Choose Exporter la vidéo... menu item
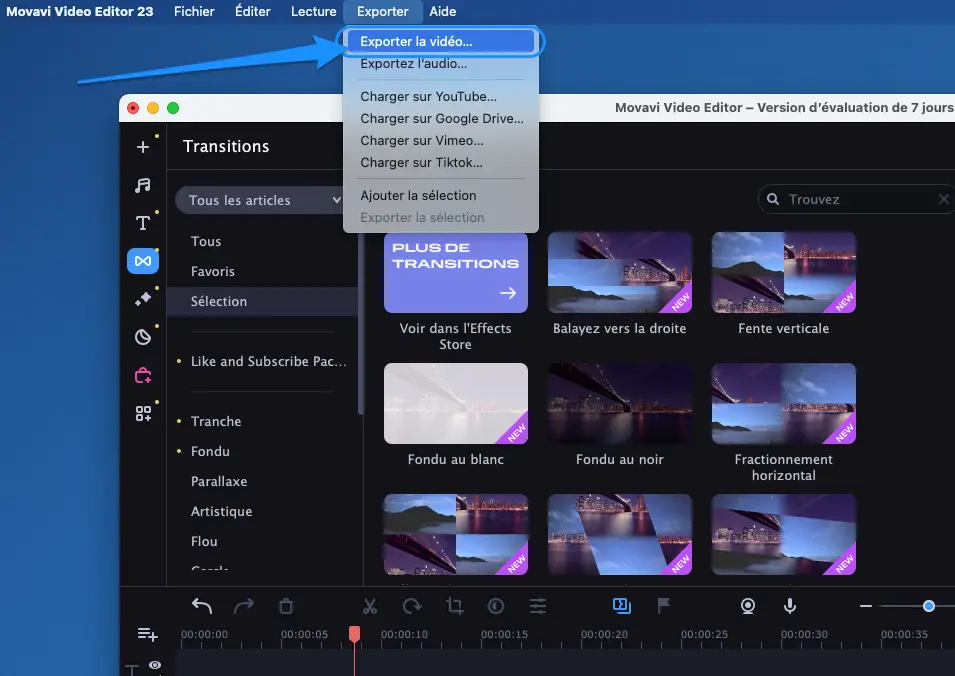 441,41
